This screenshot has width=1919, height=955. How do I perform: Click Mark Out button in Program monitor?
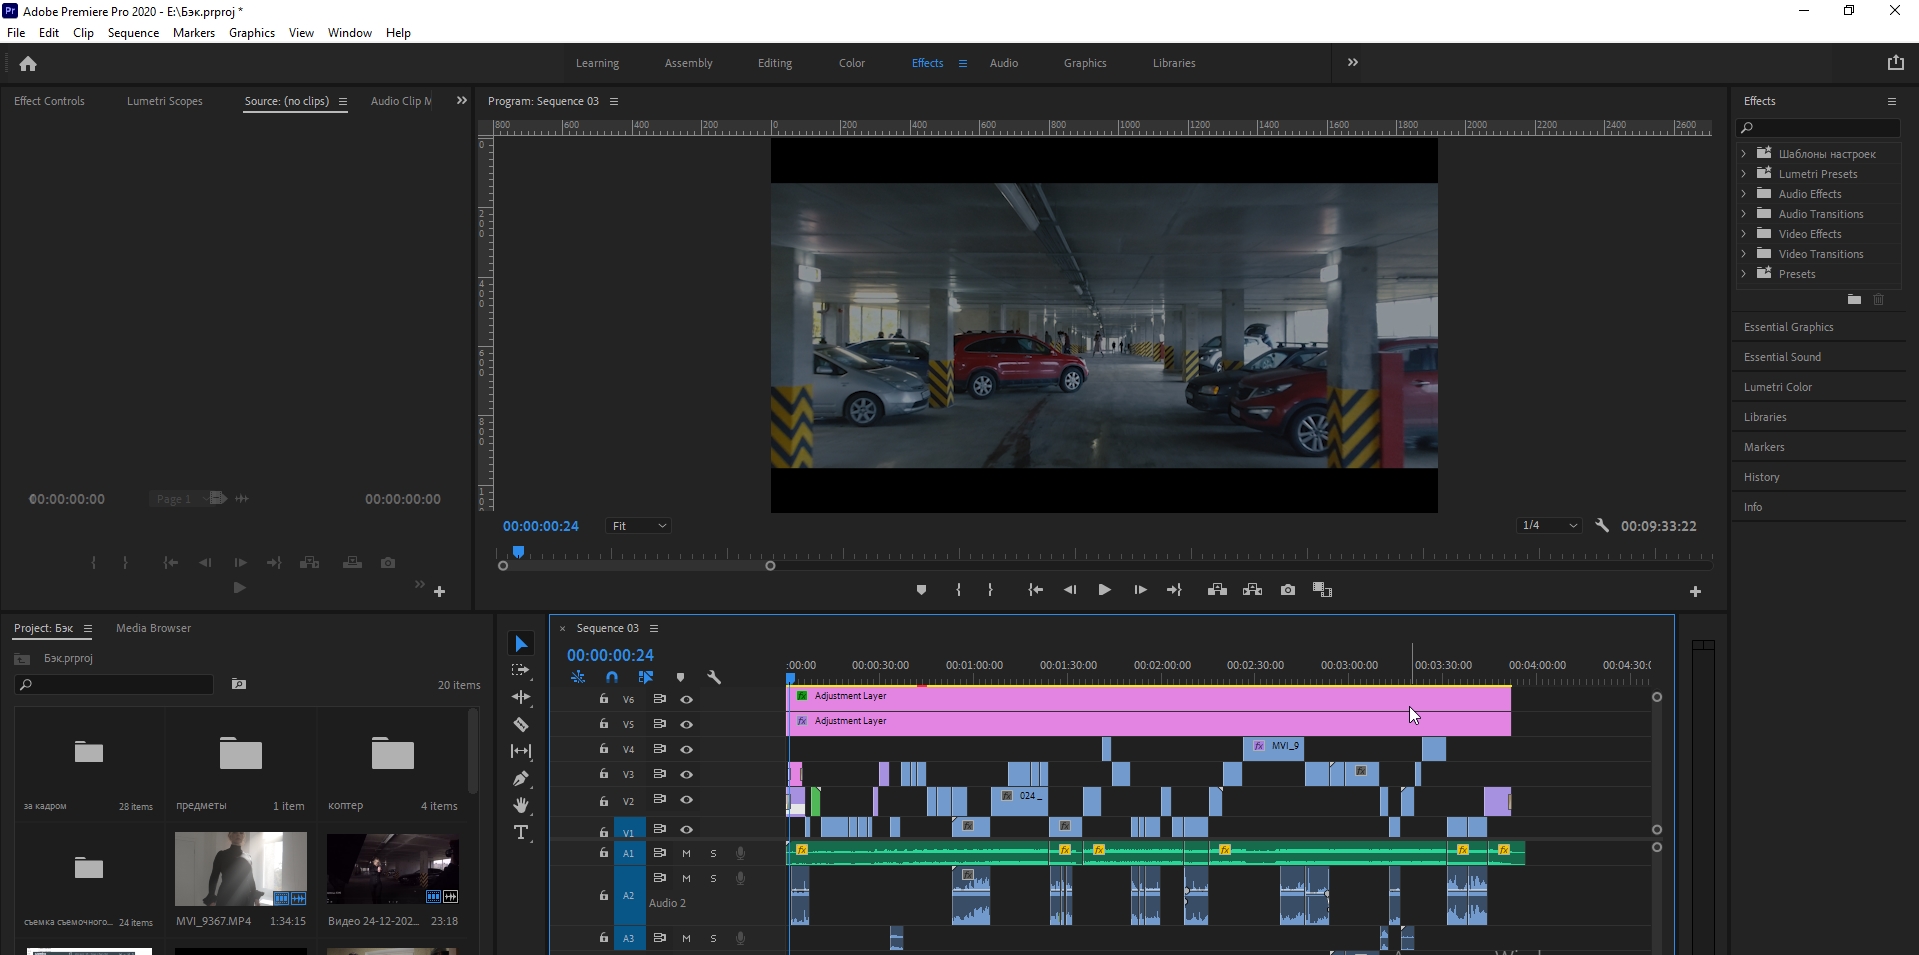(x=990, y=590)
